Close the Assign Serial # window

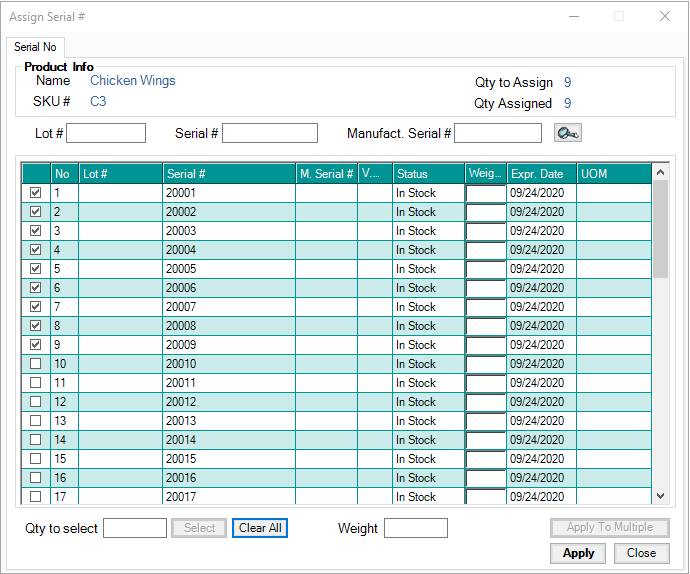click(x=664, y=16)
